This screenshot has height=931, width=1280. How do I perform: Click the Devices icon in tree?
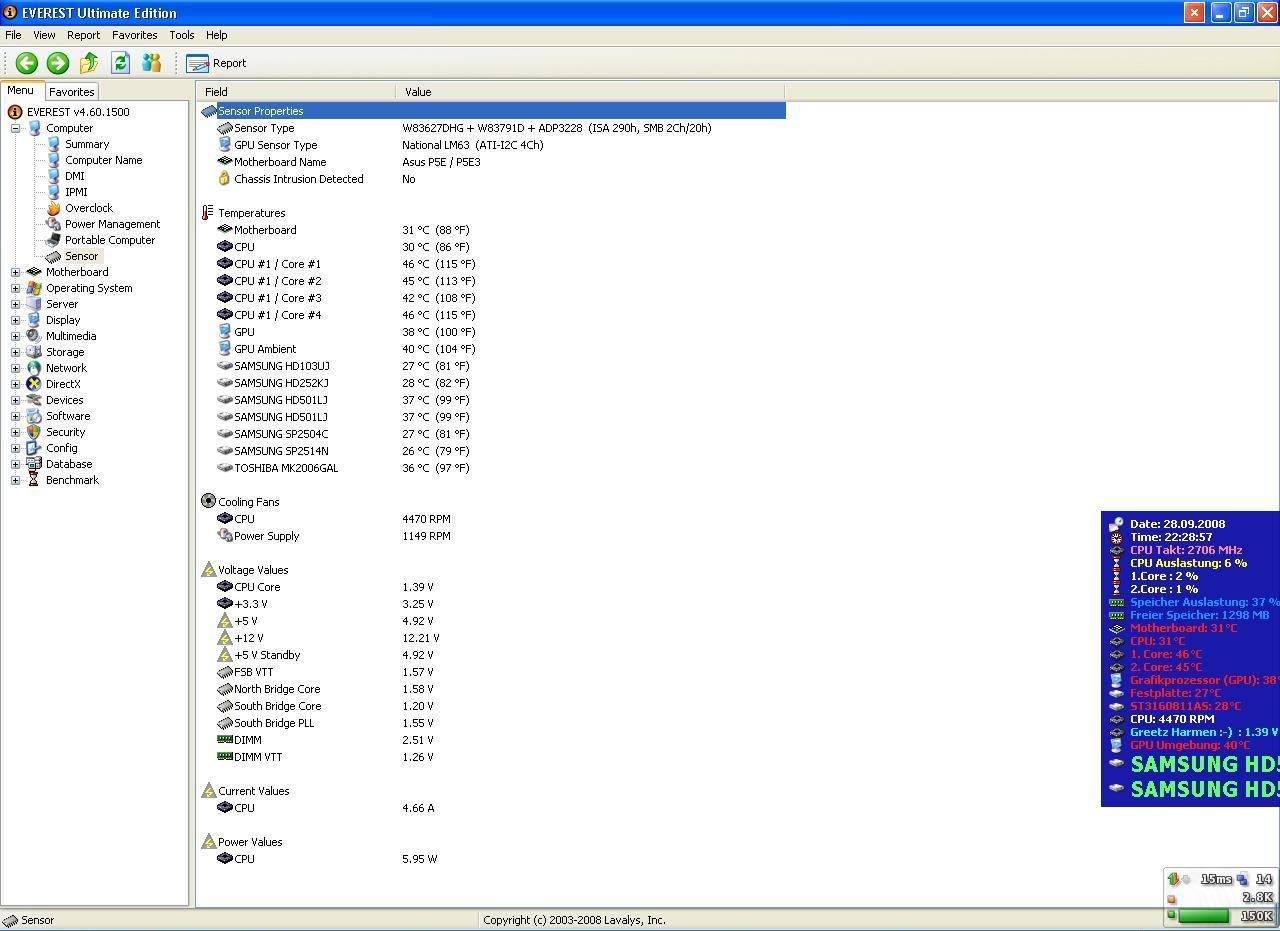[x=34, y=400]
